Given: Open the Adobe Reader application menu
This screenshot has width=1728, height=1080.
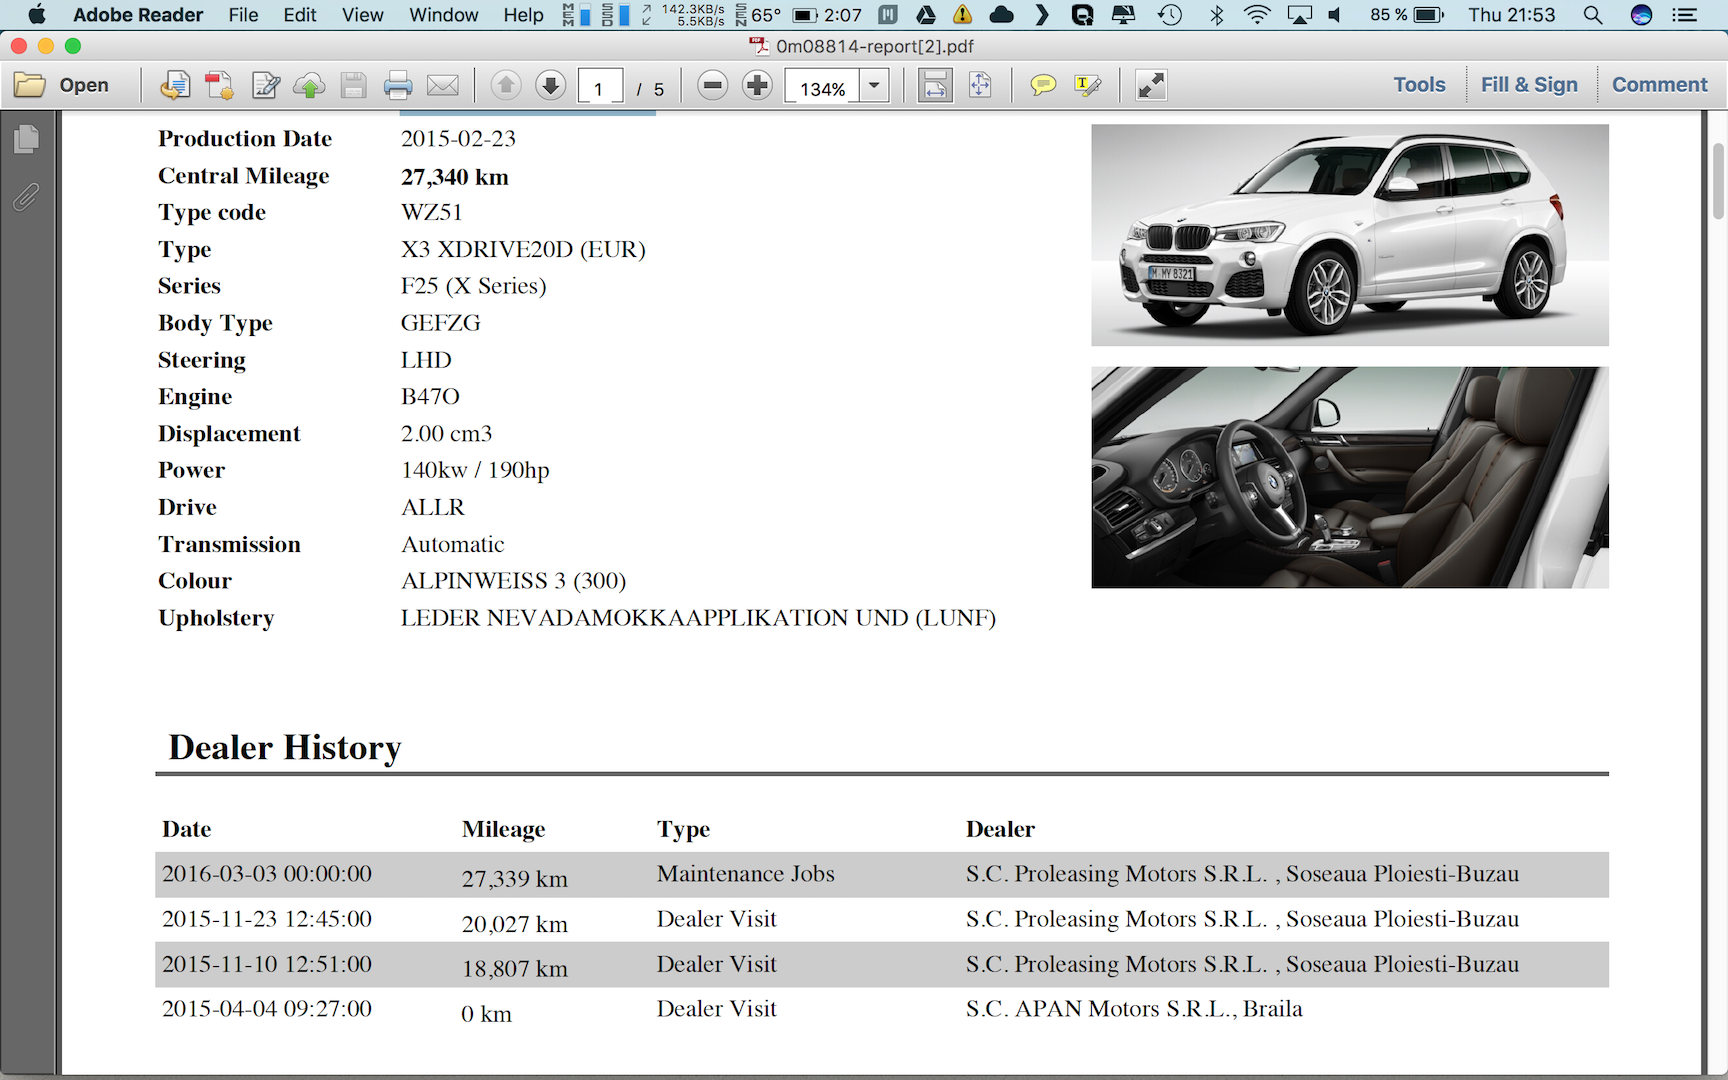Looking at the screenshot, I should point(138,15).
